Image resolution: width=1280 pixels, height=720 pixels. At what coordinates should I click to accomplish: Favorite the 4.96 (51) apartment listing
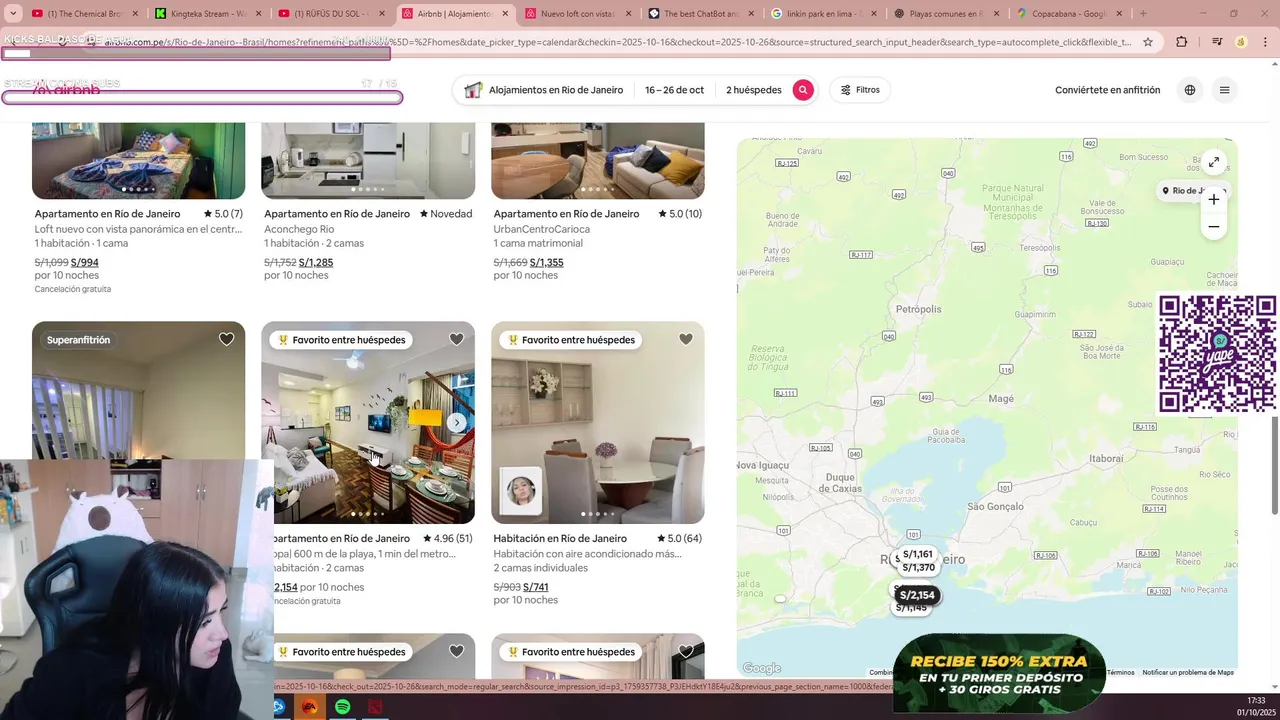click(456, 340)
